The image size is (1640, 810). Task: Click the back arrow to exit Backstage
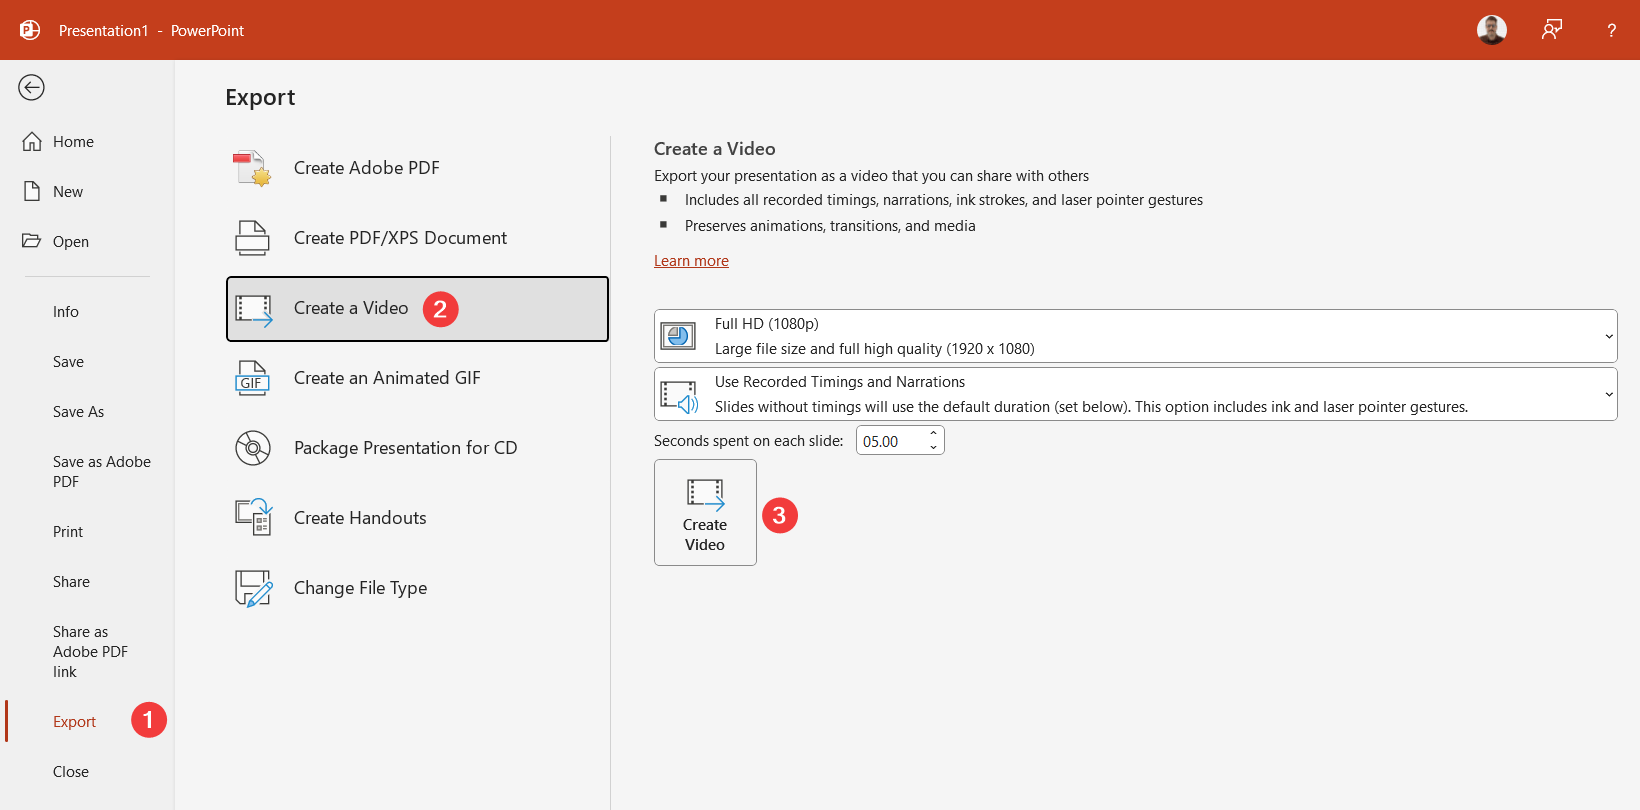pyautogui.click(x=31, y=88)
